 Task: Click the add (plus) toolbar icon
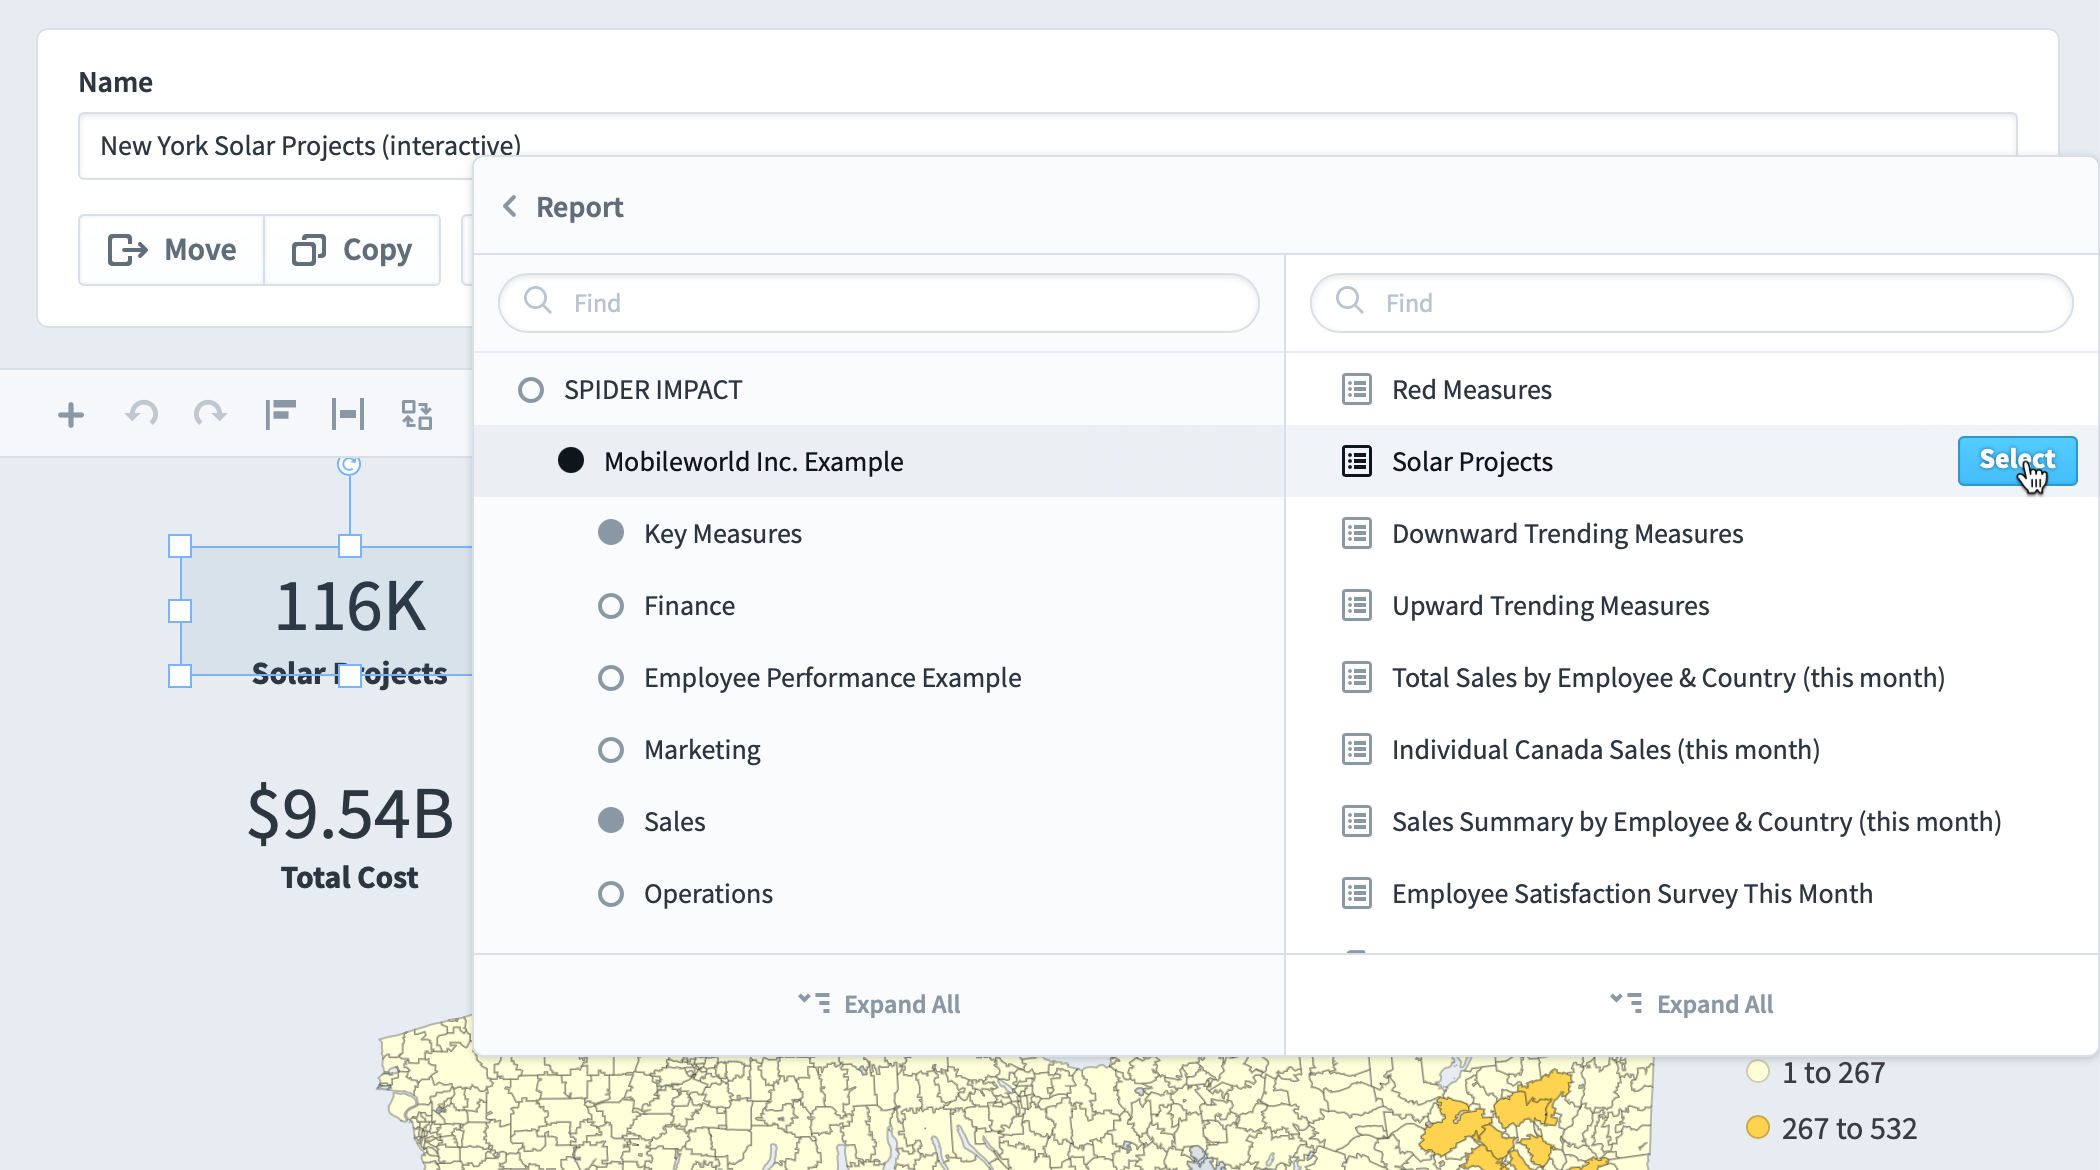pyautogui.click(x=71, y=414)
